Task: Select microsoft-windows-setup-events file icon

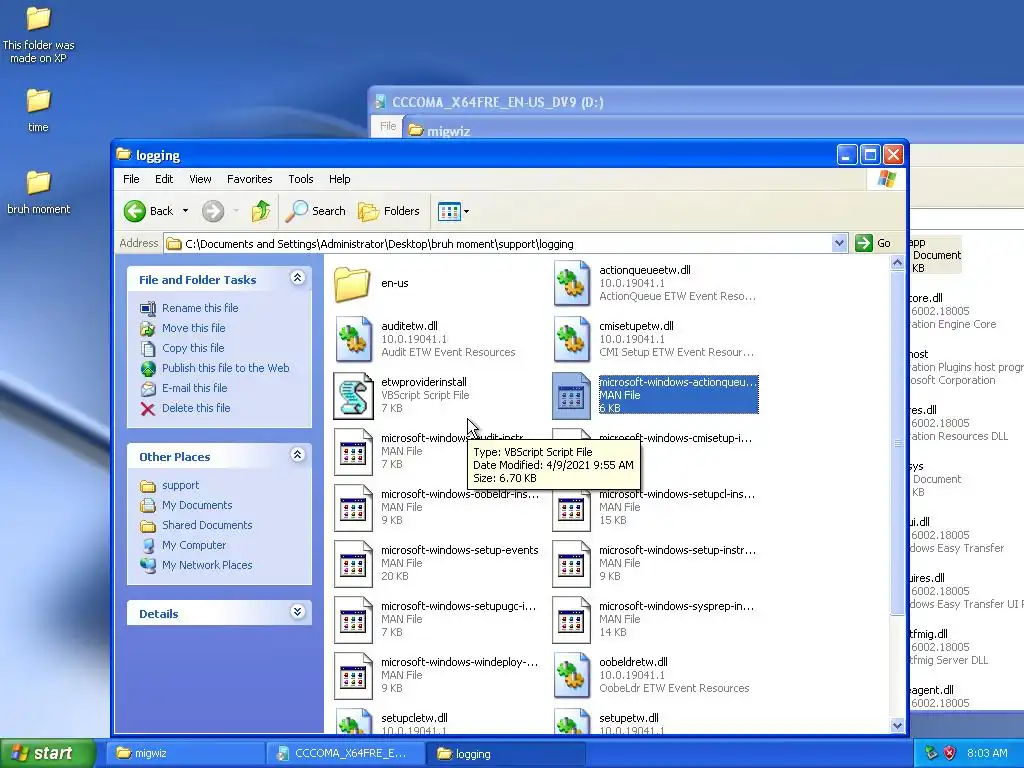Action: pyautogui.click(x=353, y=564)
